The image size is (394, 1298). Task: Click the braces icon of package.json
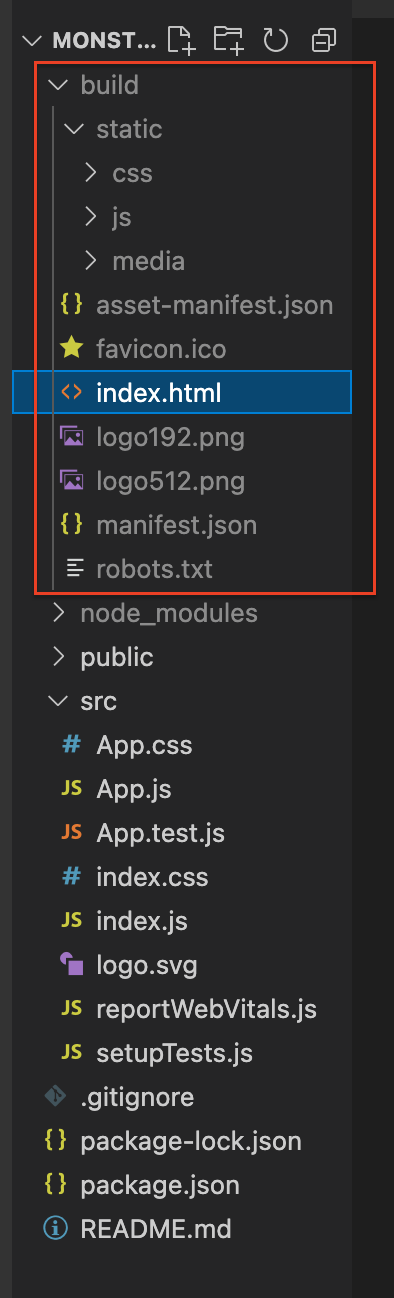click(56, 1185)
